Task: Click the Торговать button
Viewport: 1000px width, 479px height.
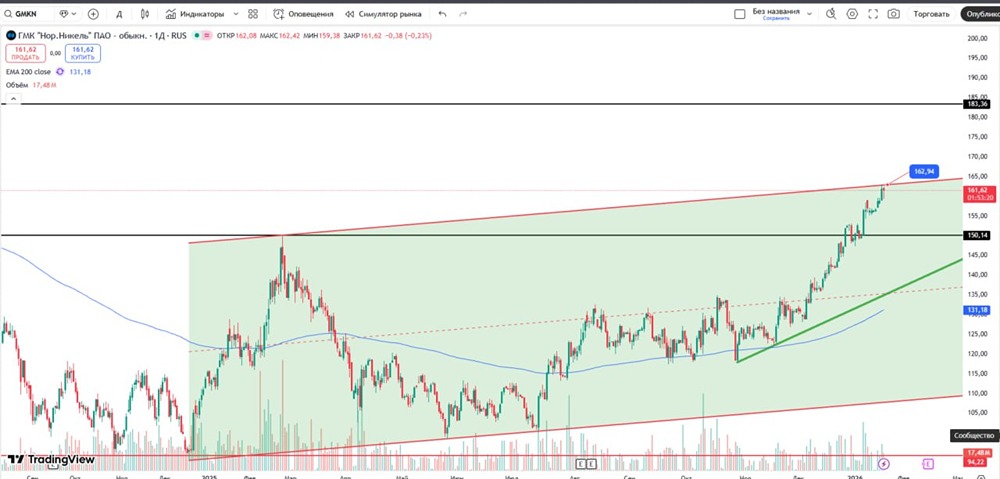Action: 931,13
